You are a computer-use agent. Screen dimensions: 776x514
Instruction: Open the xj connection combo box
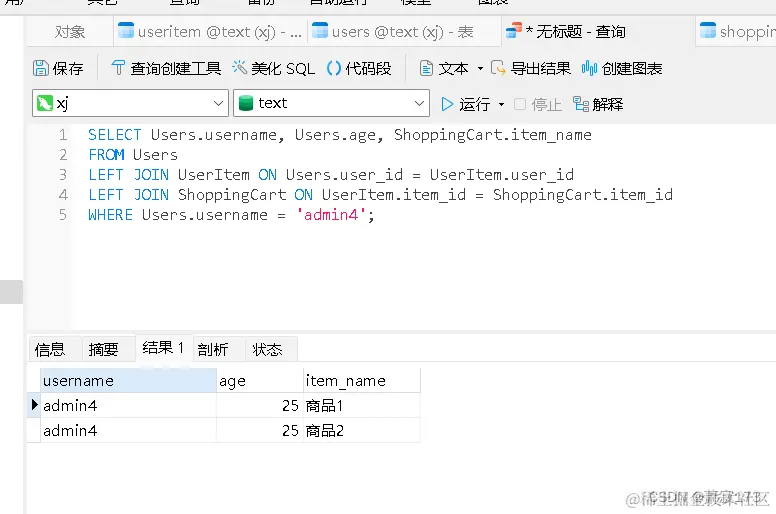pyautogui.click(x=130, y=103)
